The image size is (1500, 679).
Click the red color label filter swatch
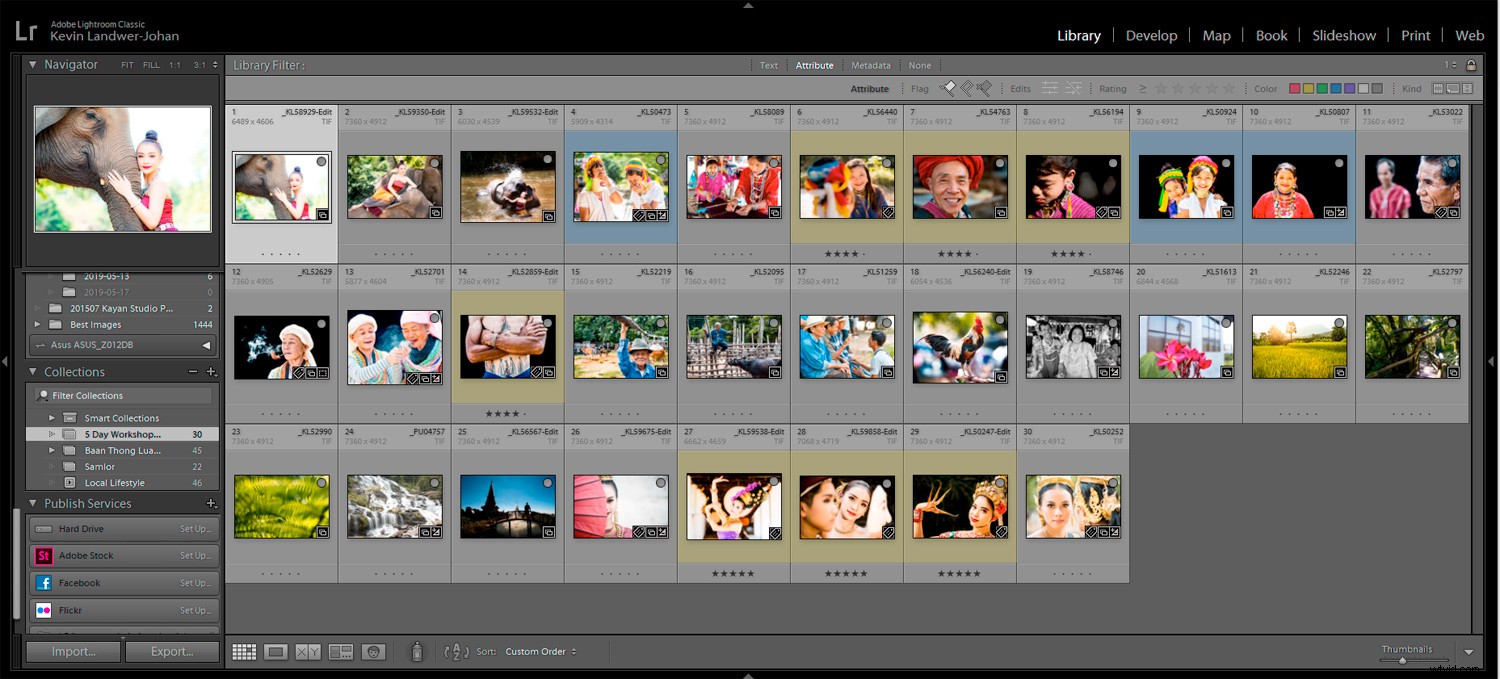coord(1295,88)
